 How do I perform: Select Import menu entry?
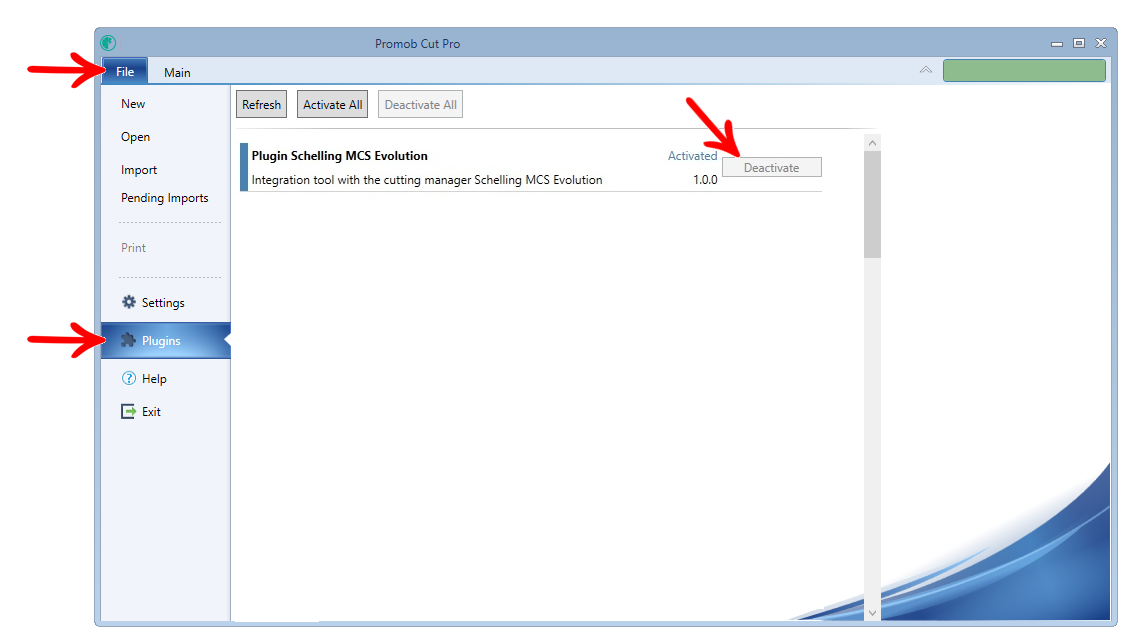[139, 170]
